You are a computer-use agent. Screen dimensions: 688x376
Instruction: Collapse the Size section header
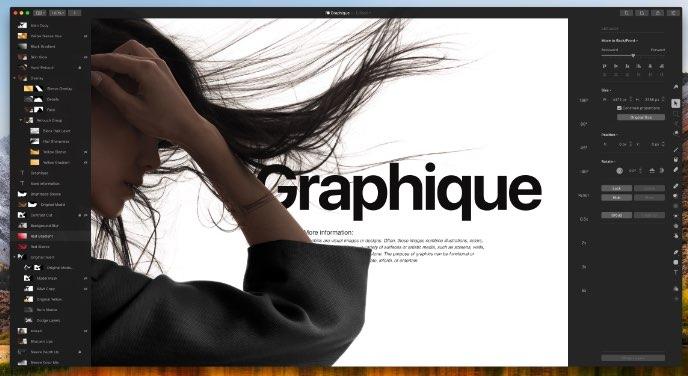[606, 90]
